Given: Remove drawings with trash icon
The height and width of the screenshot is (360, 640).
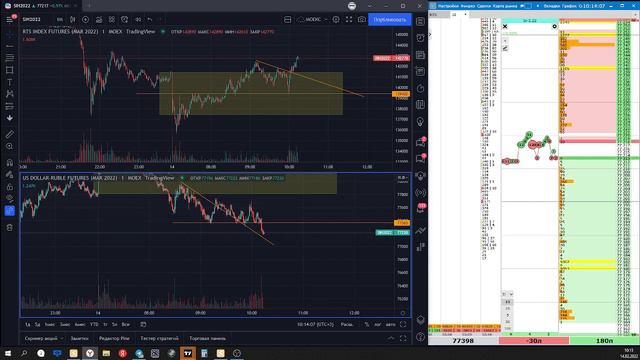Looking at the screenshot, I should (9, 227).
